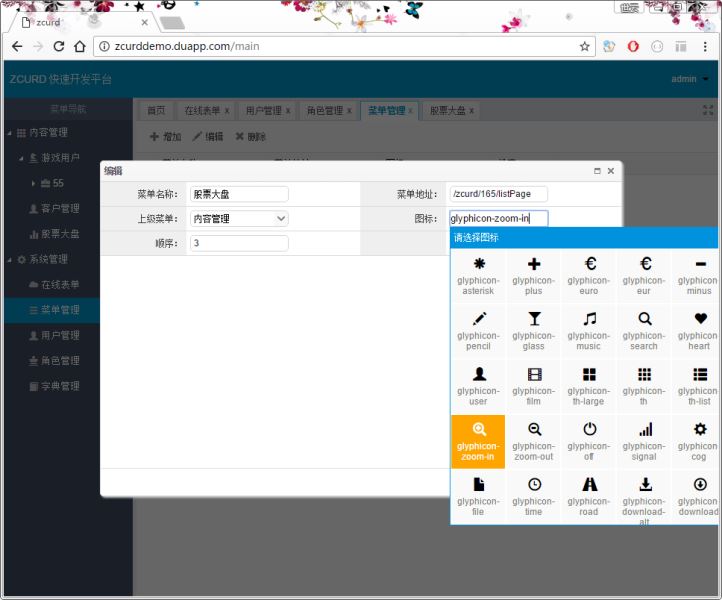Maximize the 编辑 dialog

click(597, 171)
